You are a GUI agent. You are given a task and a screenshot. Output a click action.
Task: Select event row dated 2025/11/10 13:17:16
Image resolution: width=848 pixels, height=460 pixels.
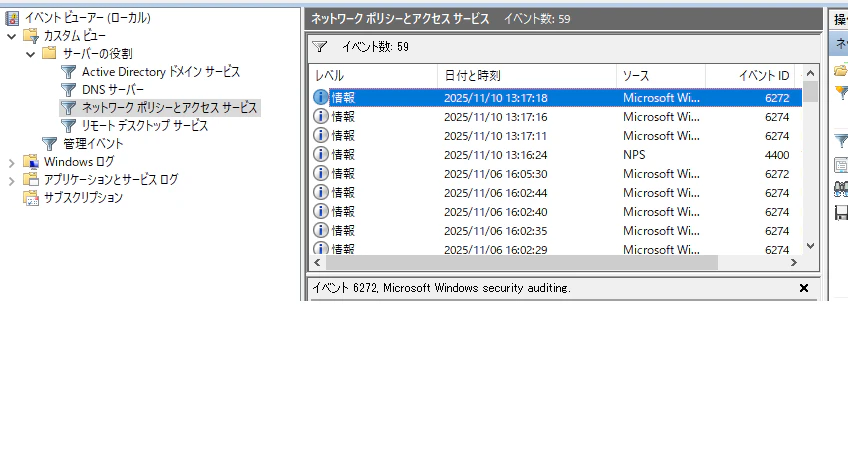pyautogui.click(x=556, y=117)
